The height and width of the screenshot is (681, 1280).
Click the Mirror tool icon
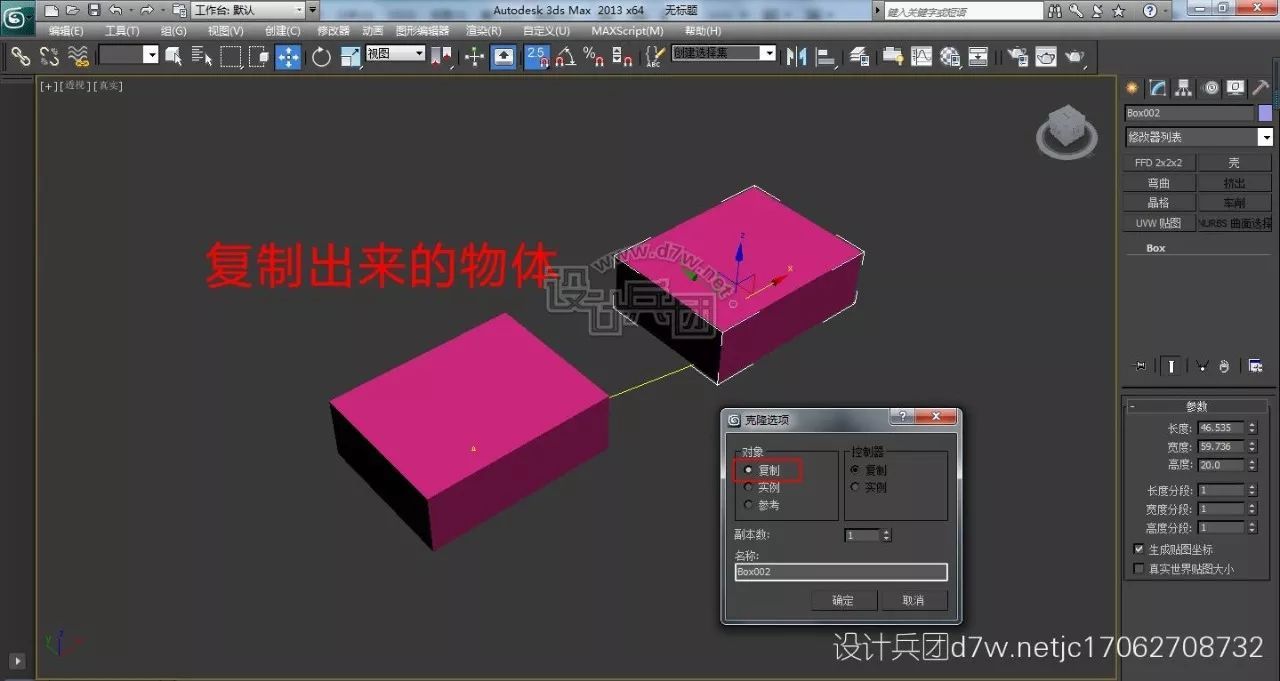pyautogui.click(x=797, y=56)
